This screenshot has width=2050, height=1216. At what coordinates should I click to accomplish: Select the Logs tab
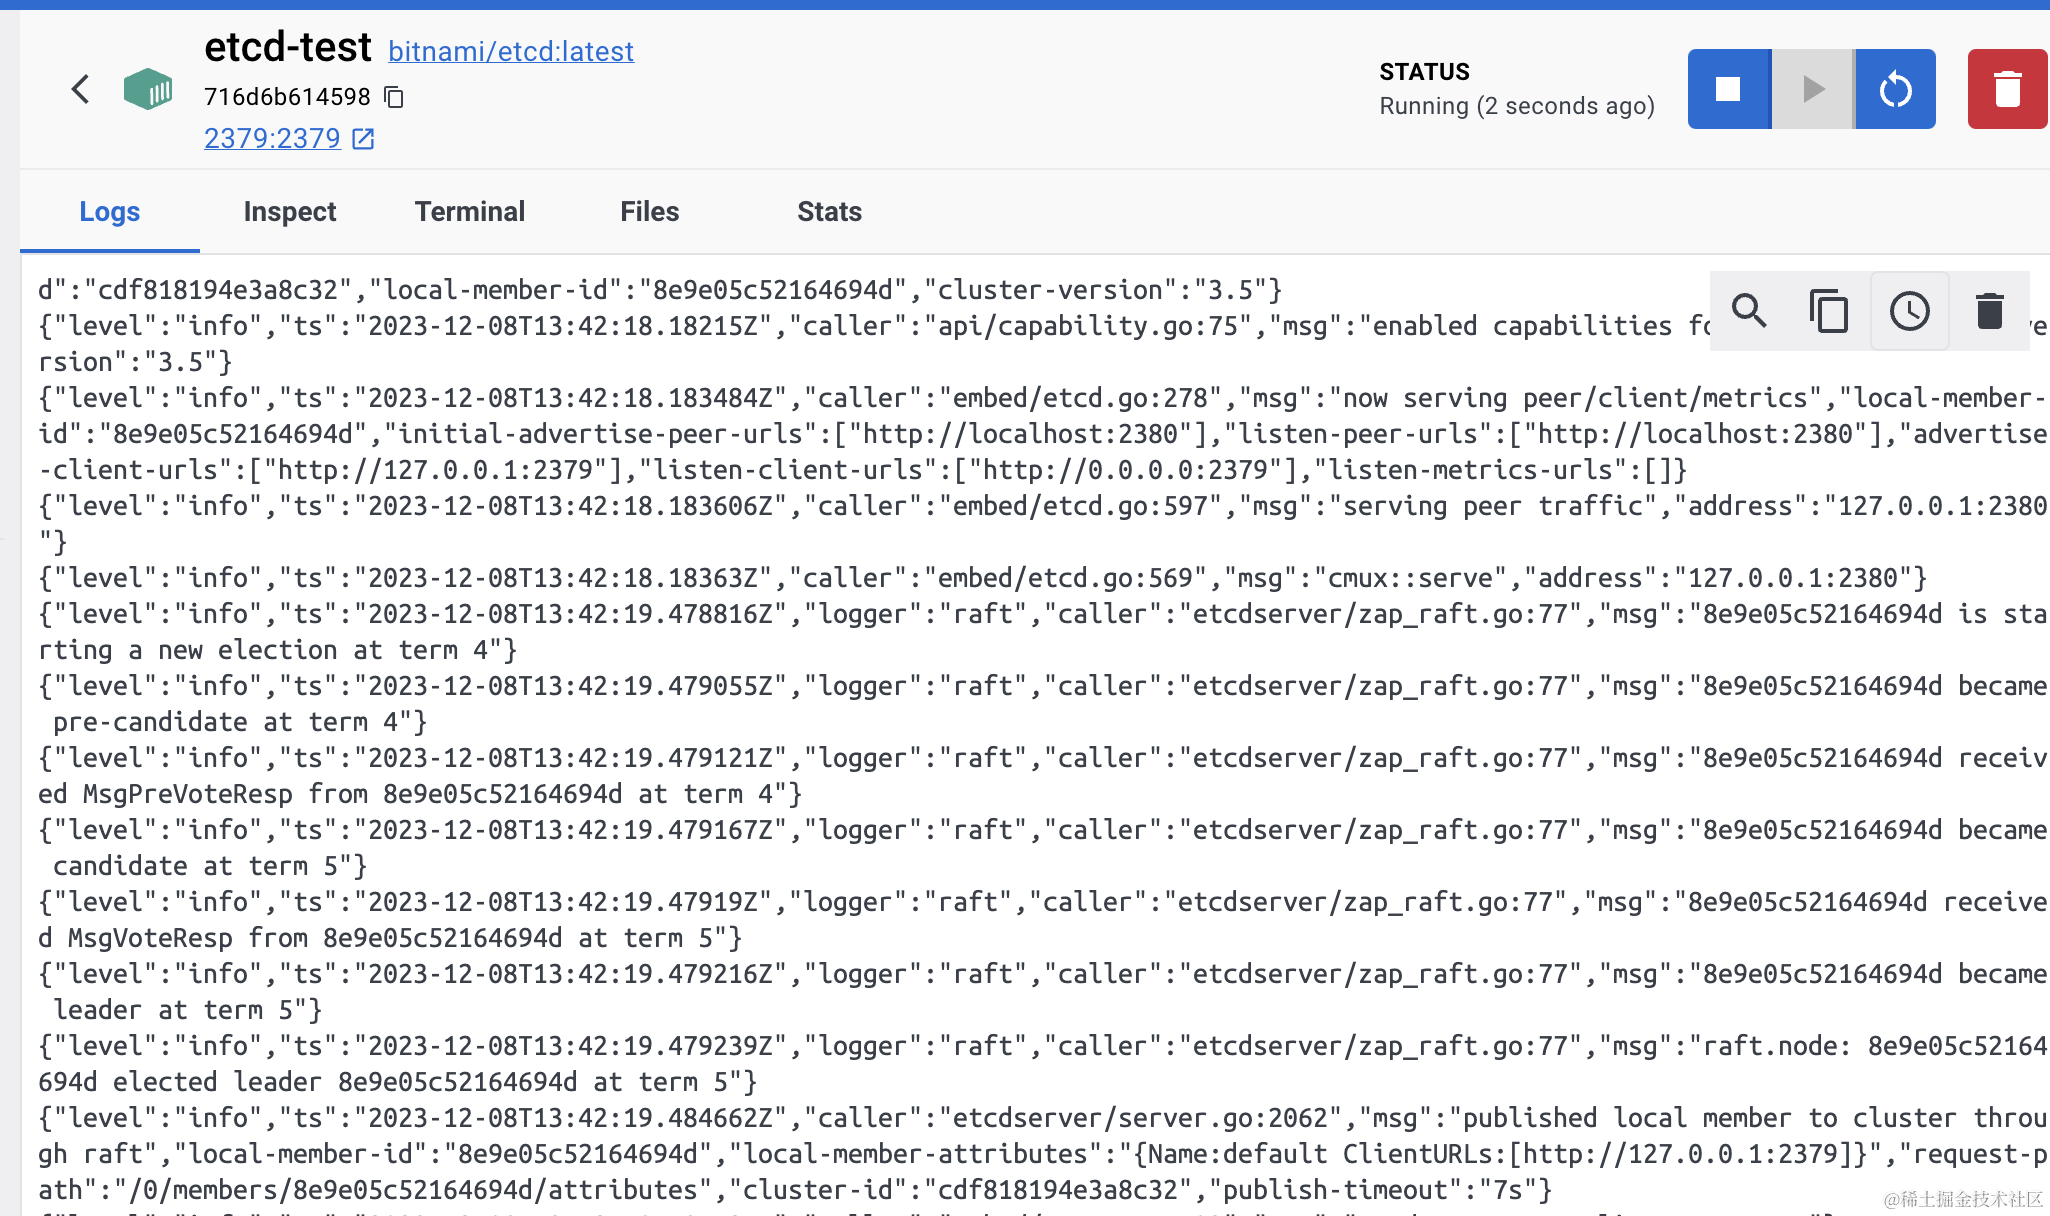pyautogui.click(x=109, y=212)
